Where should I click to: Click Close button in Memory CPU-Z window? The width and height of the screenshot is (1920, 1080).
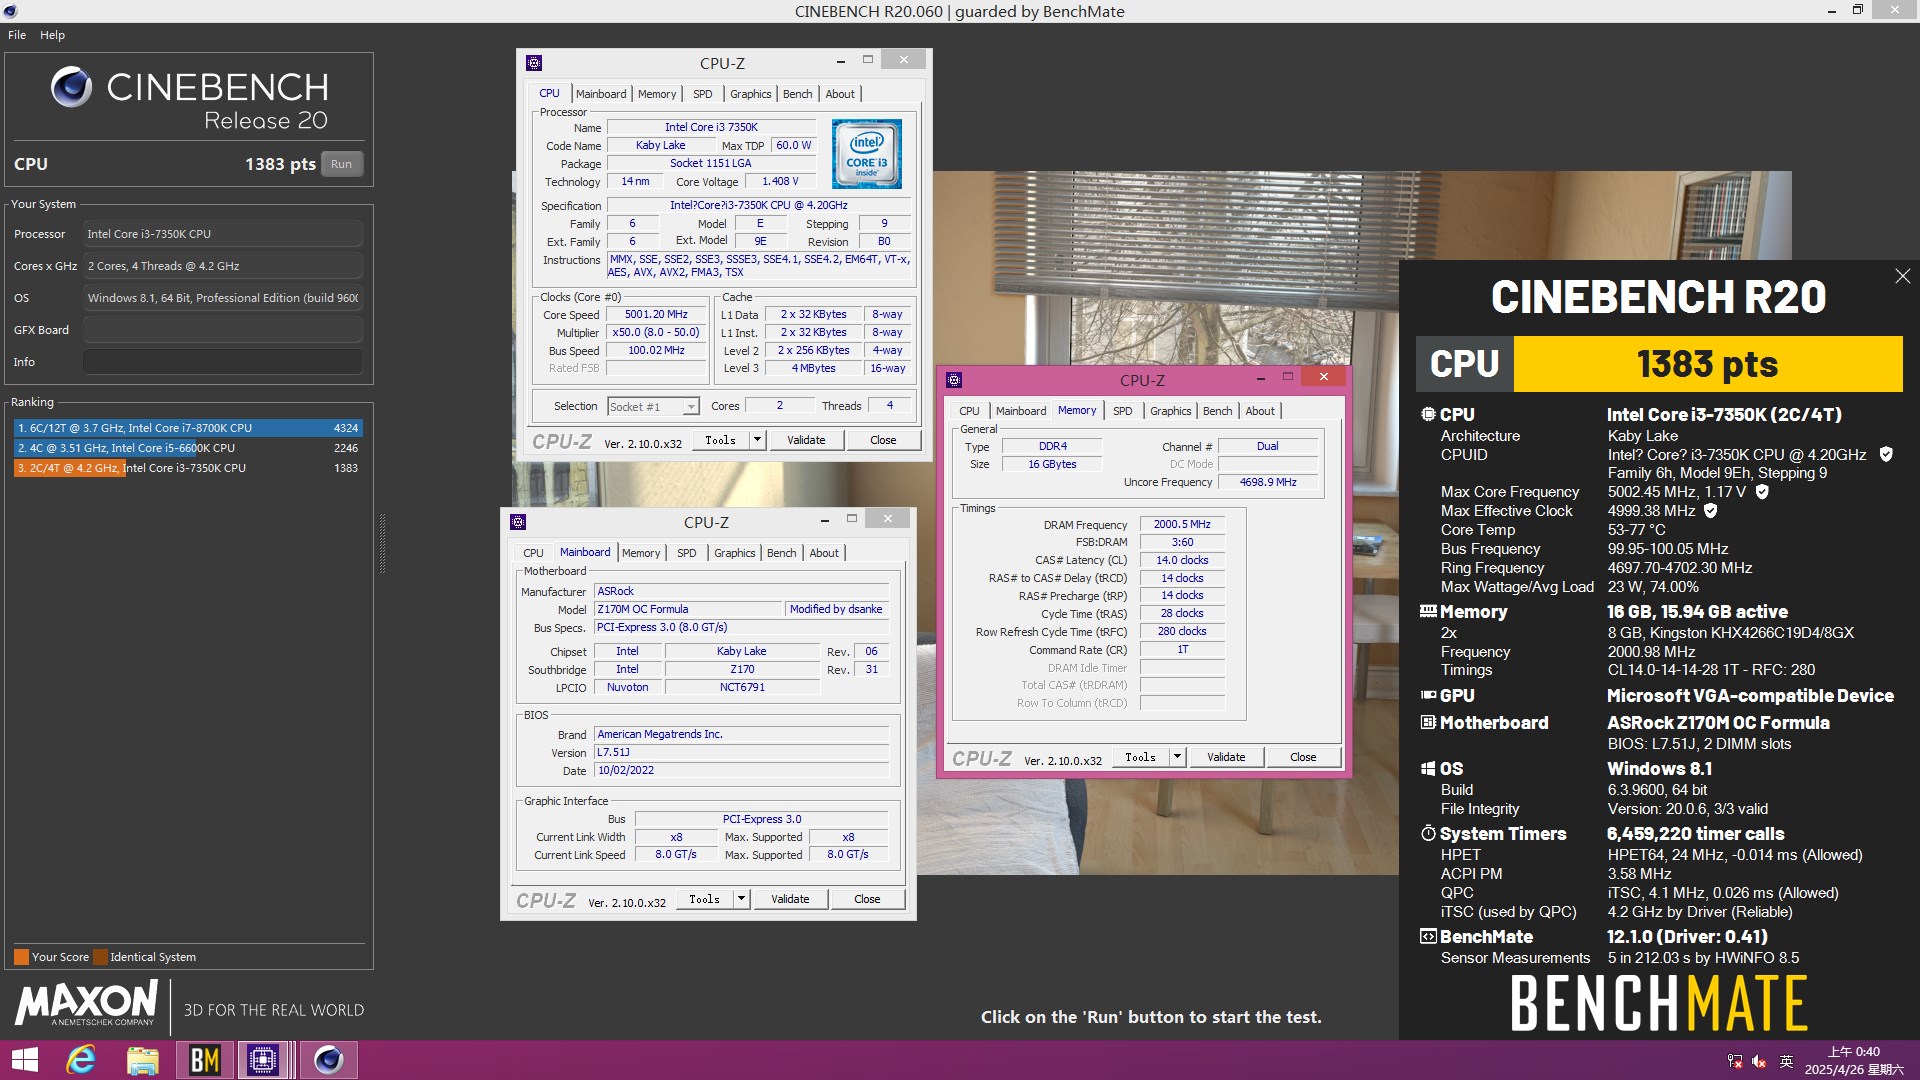tap(1303, 757)
